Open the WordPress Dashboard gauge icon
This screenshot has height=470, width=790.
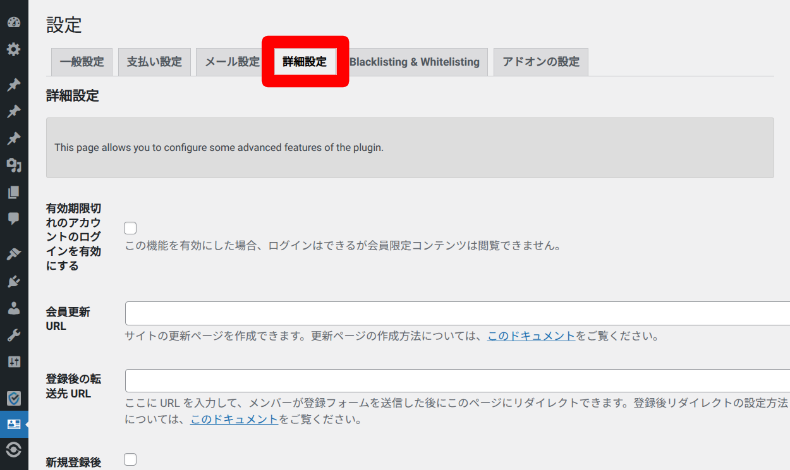[14, 22]
